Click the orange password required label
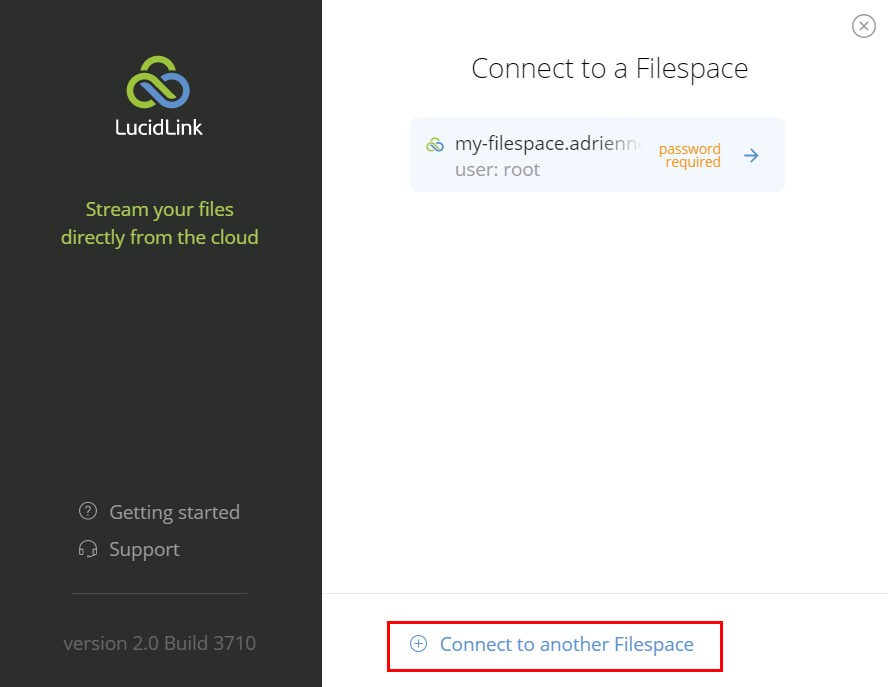Image resolution: width=888 pixels, height=687 pixels. 689,155
